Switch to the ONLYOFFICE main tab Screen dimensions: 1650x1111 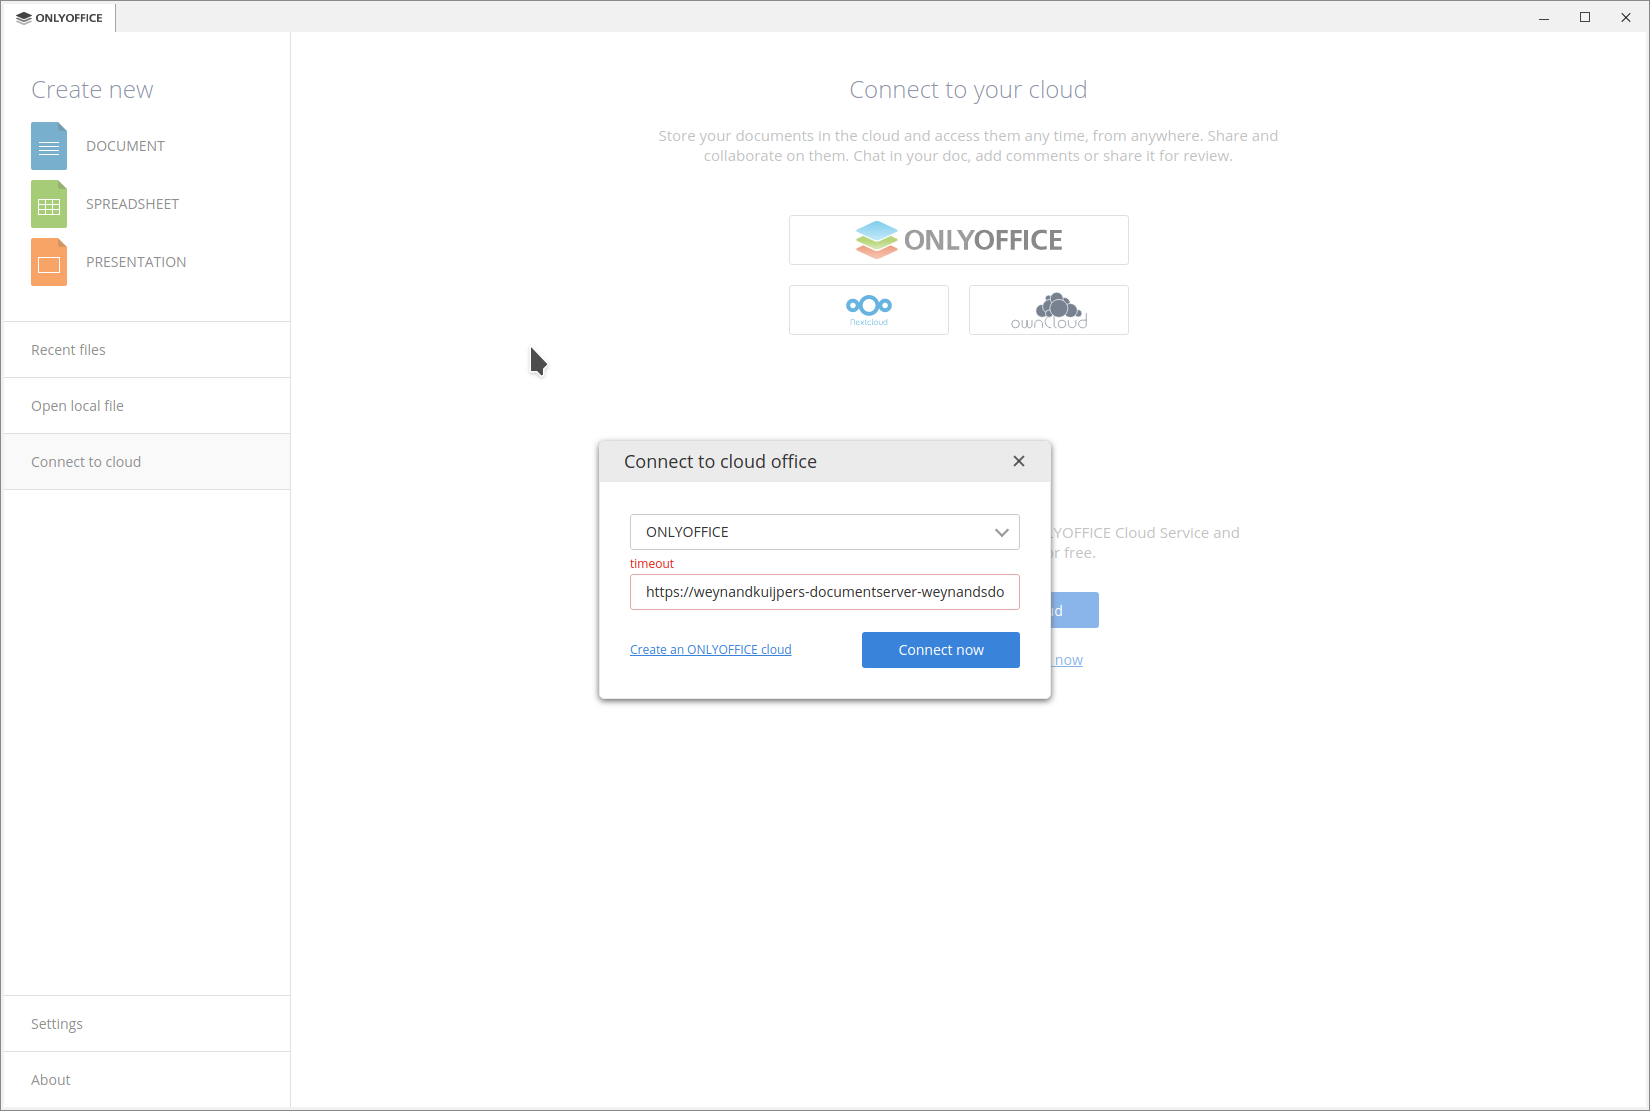click(x=59, y=18)
